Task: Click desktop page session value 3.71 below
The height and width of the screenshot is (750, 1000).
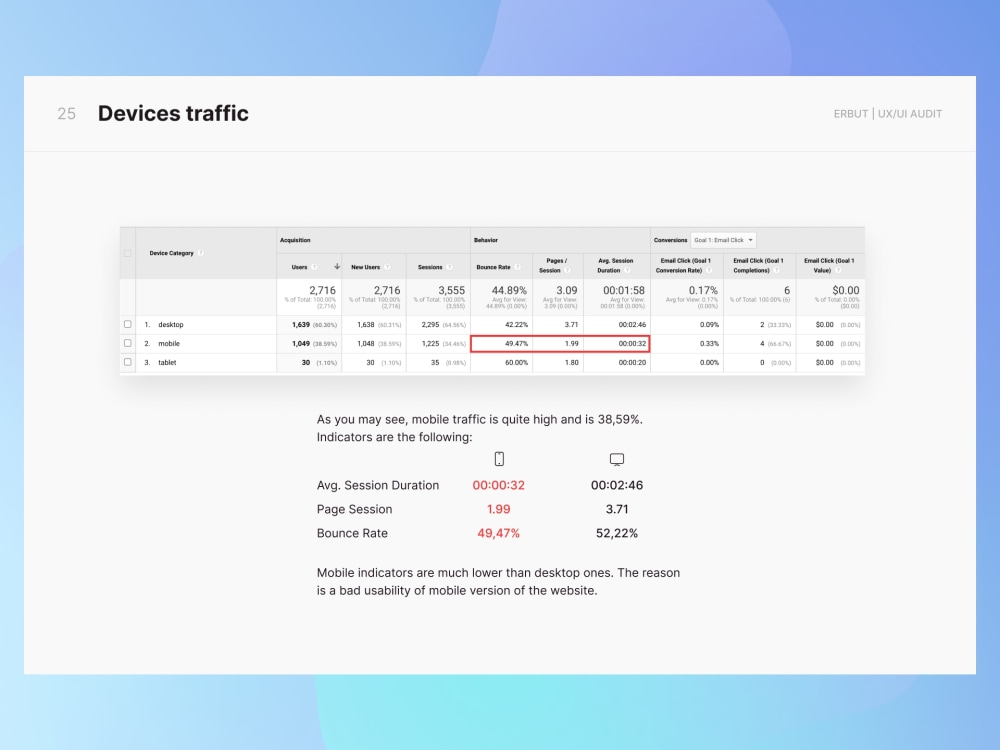Action: 617,510
